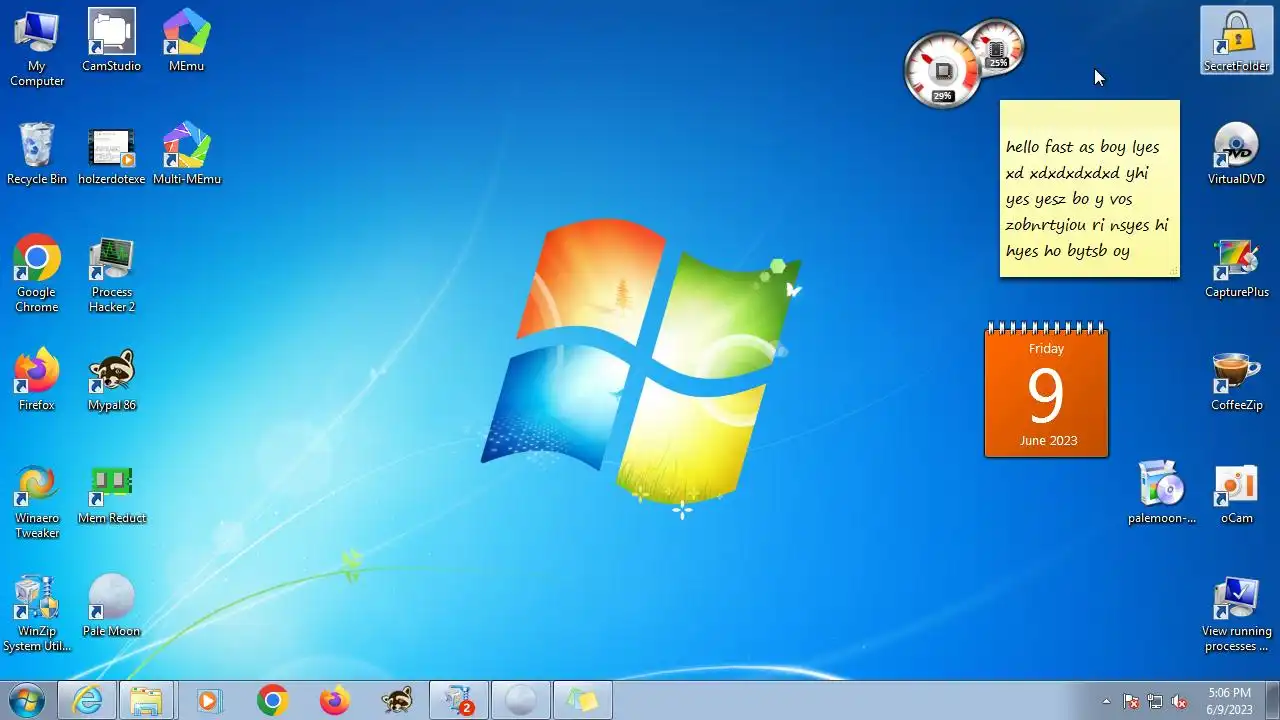Open Windows Explorer from the taskbar
This screenshot has width=1280, height=720.
(147, 701)
